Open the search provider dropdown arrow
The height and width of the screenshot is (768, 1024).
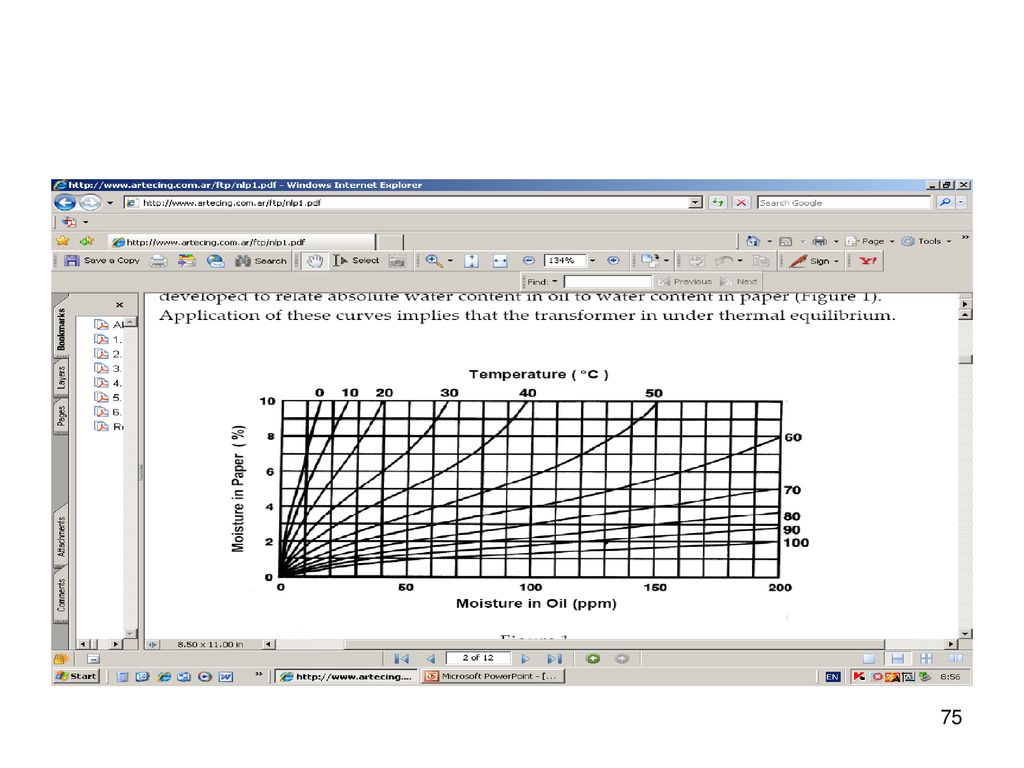pos(961,202)
